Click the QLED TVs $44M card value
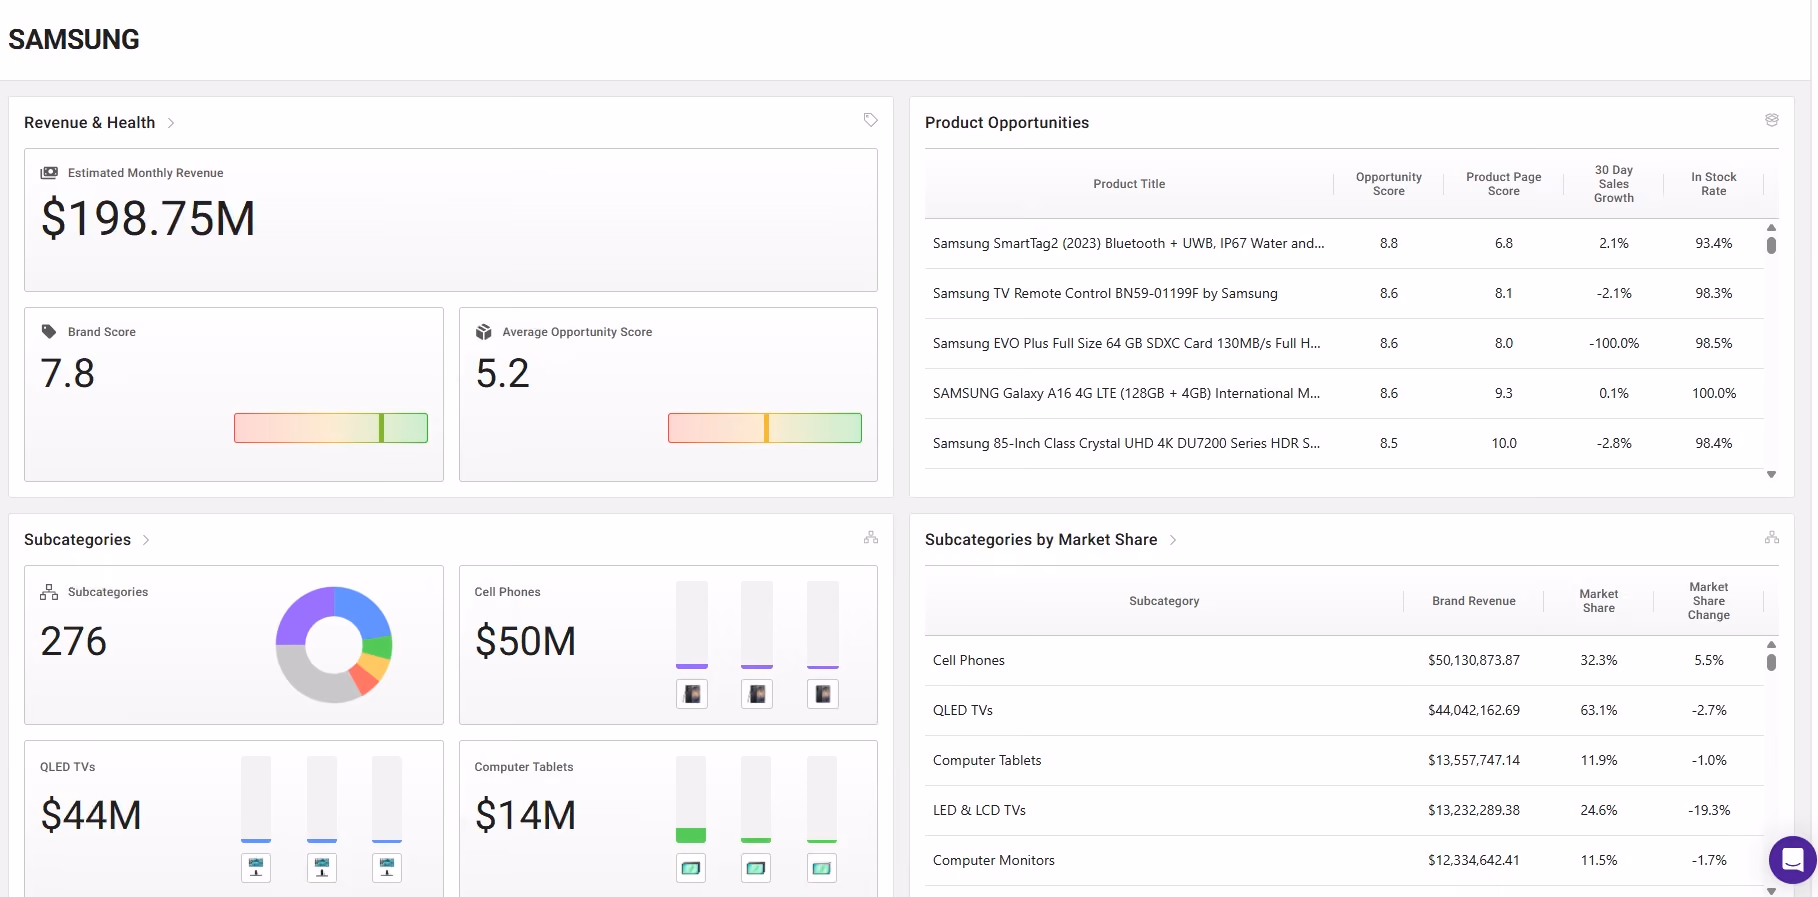This screenshot has height=897, width=1818. [x=91, y=815]
